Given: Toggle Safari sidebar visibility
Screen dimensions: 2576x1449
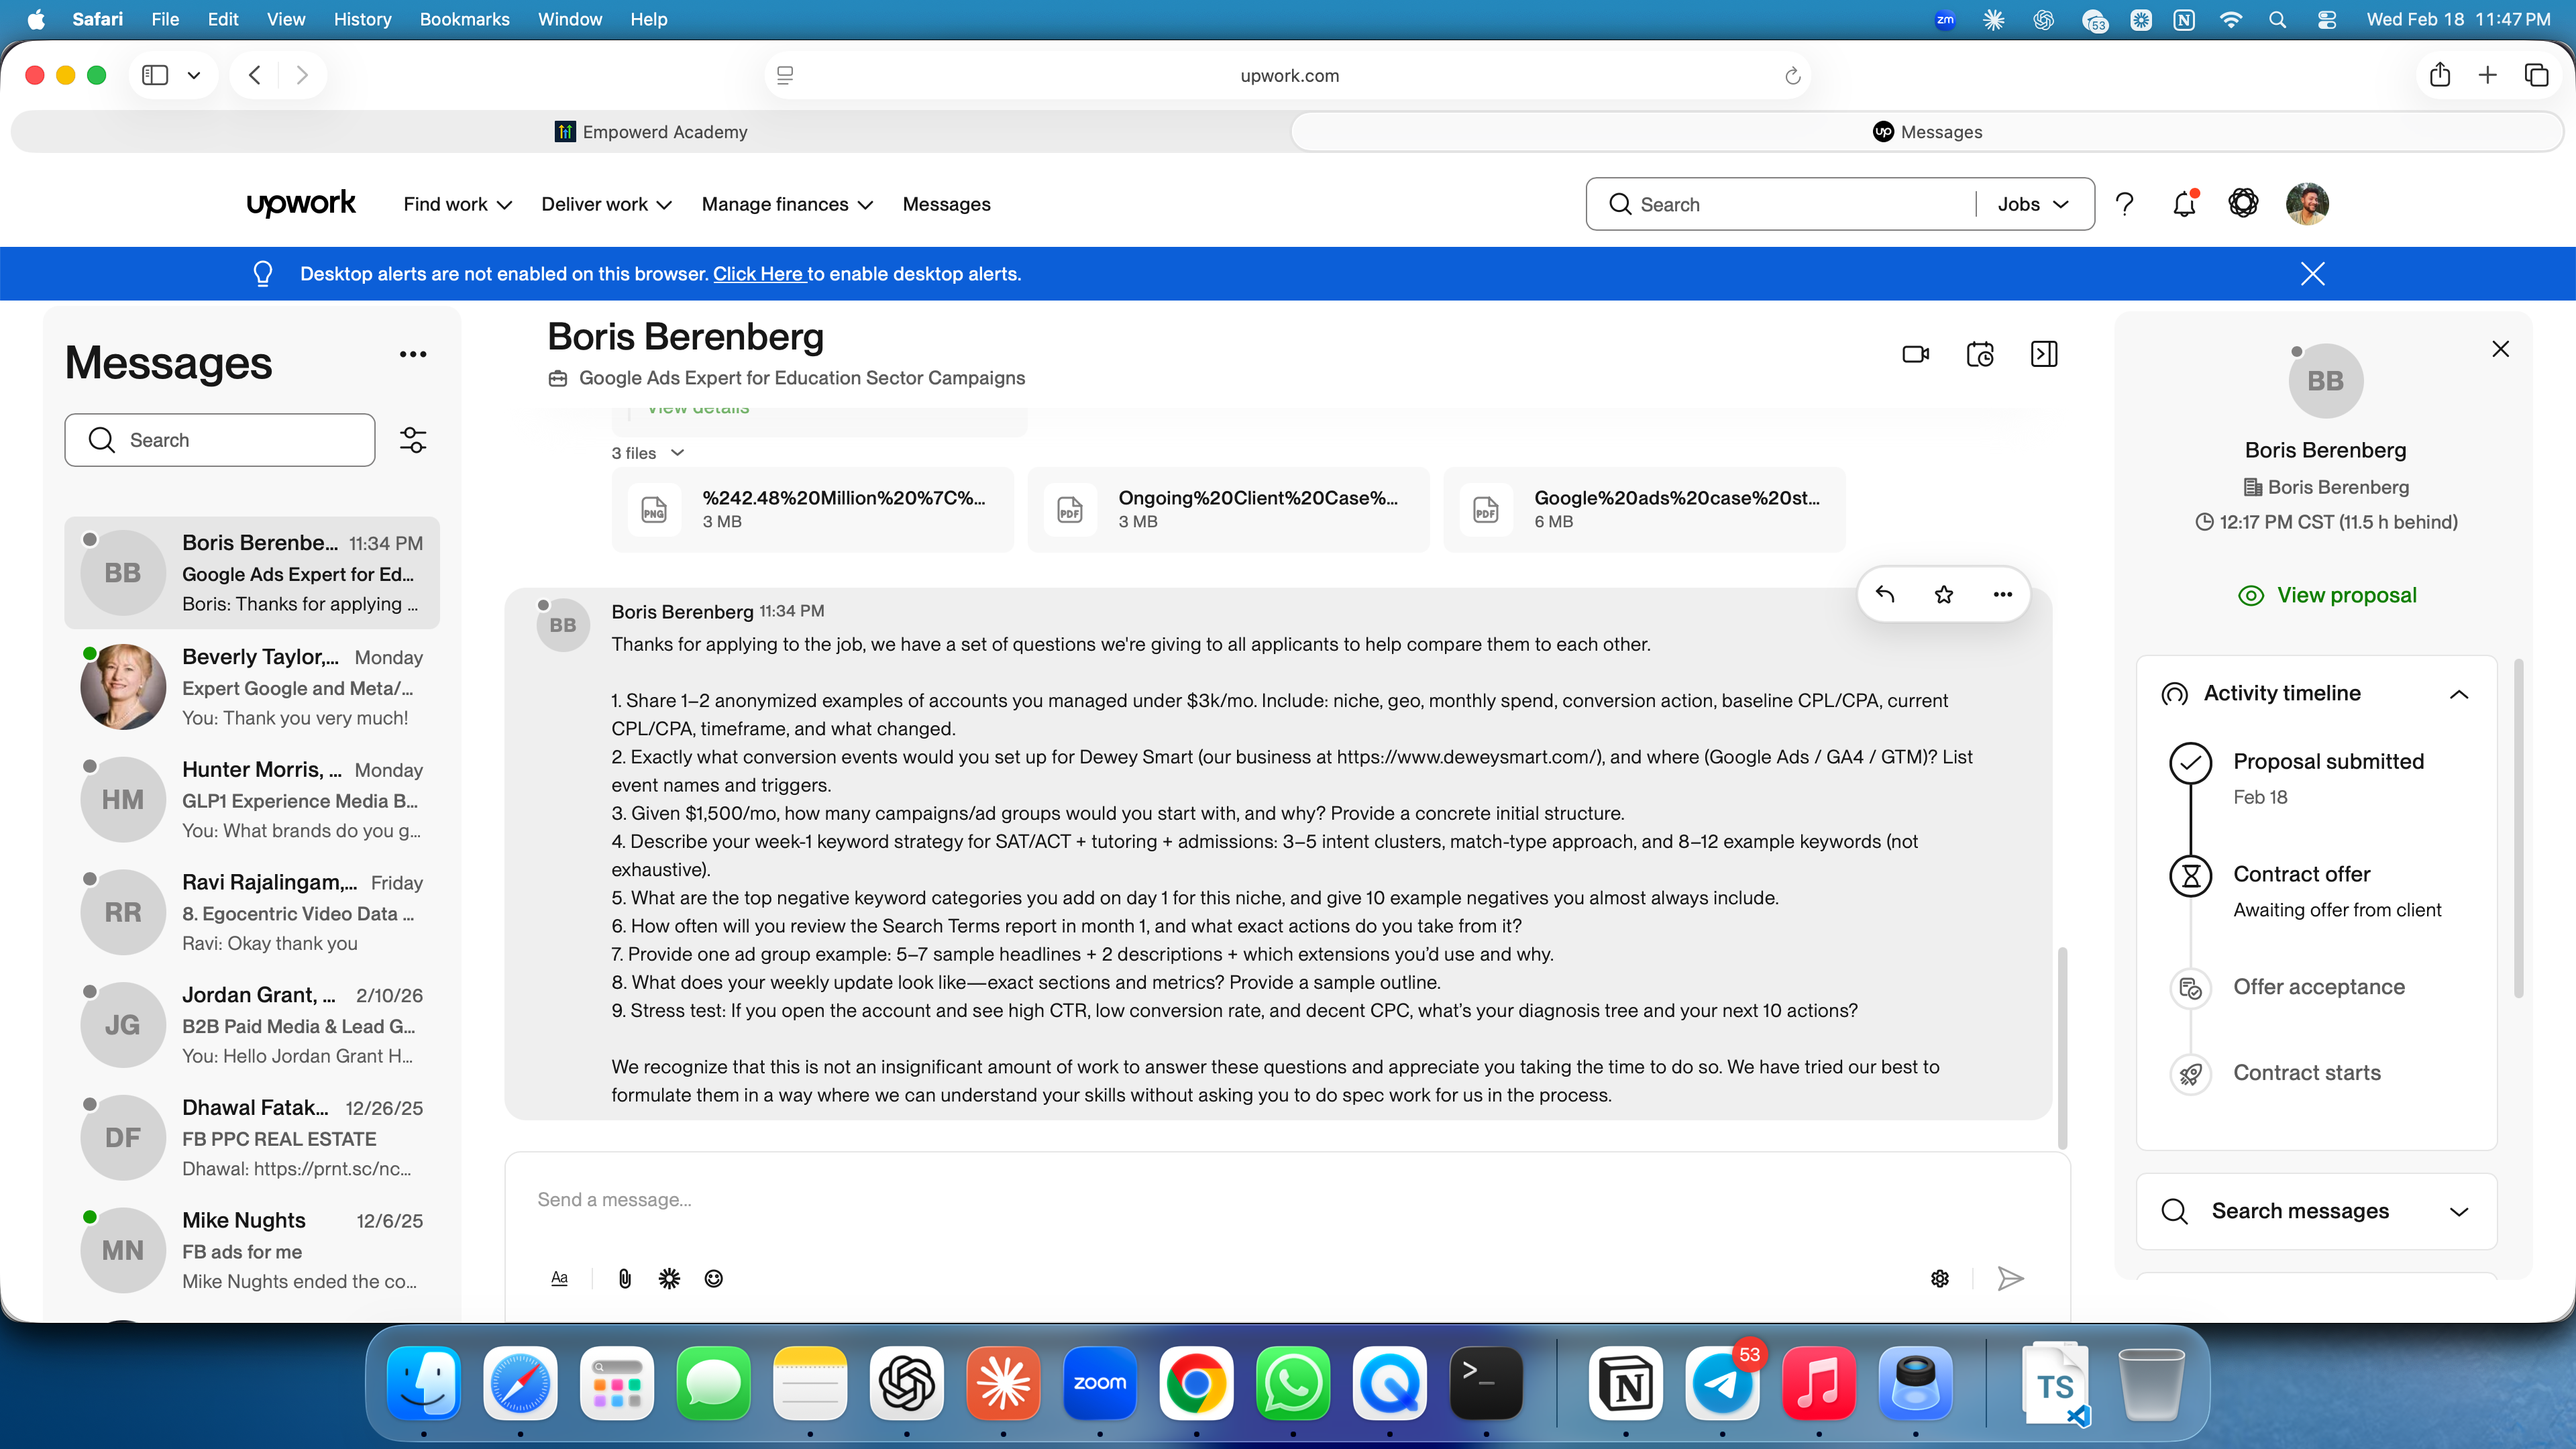Looking at the screenshot, I should click(155, 75).
